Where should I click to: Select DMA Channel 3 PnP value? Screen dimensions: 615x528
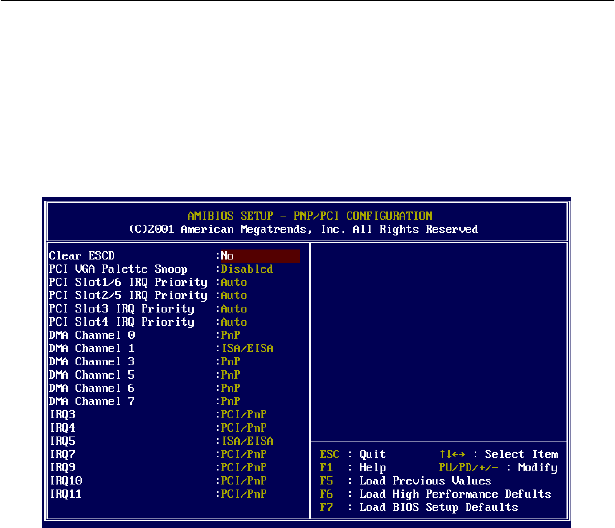click(230, 361)
